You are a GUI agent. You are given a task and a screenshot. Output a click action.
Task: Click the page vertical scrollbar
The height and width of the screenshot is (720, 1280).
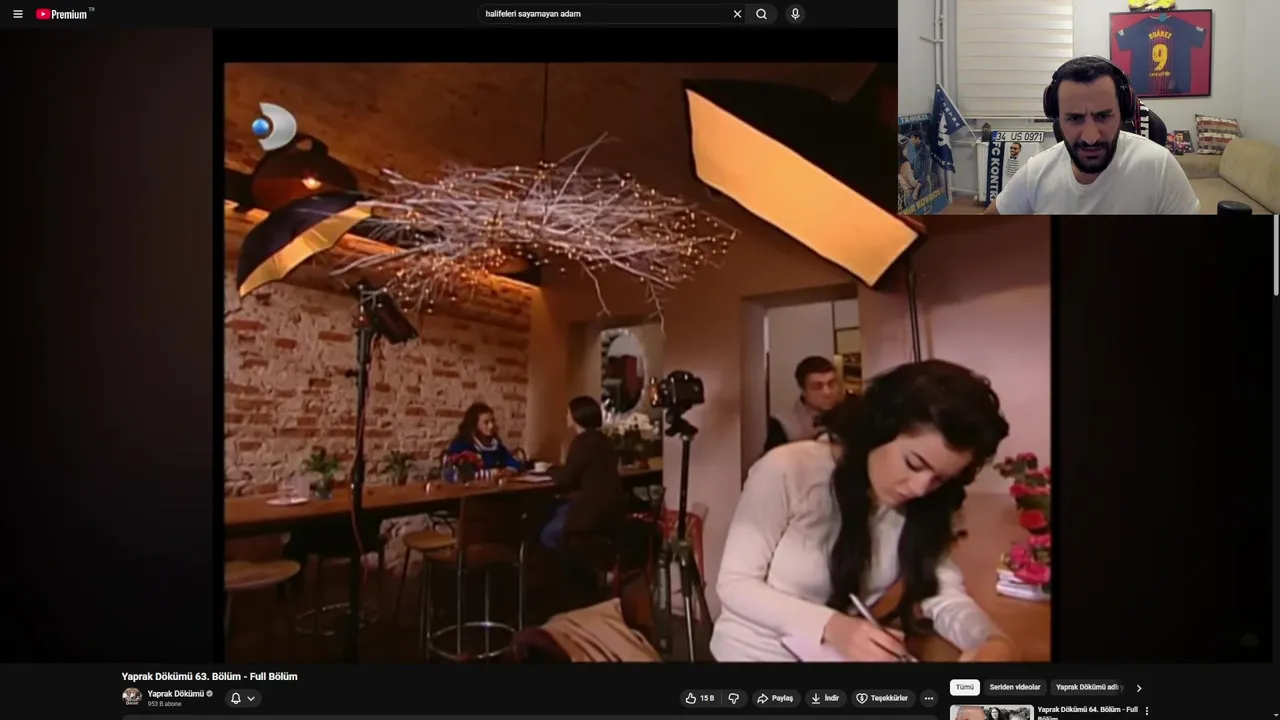coord(1275,255)
